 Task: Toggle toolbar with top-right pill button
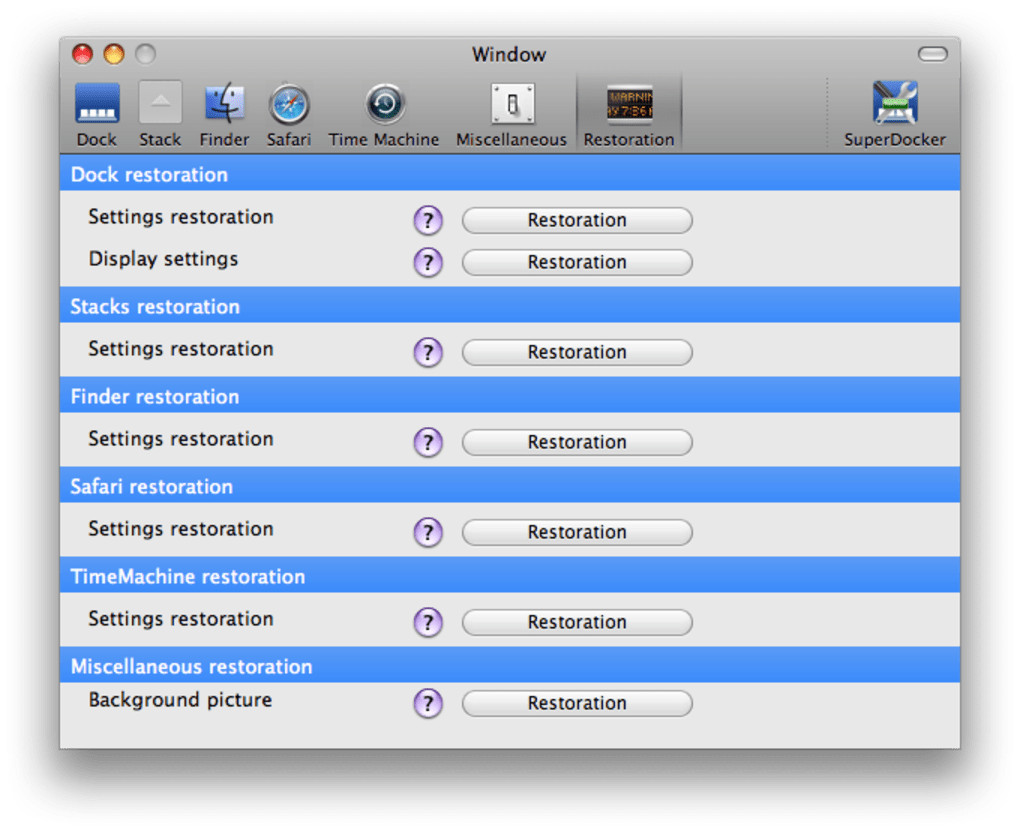click(x=932, y=54)
